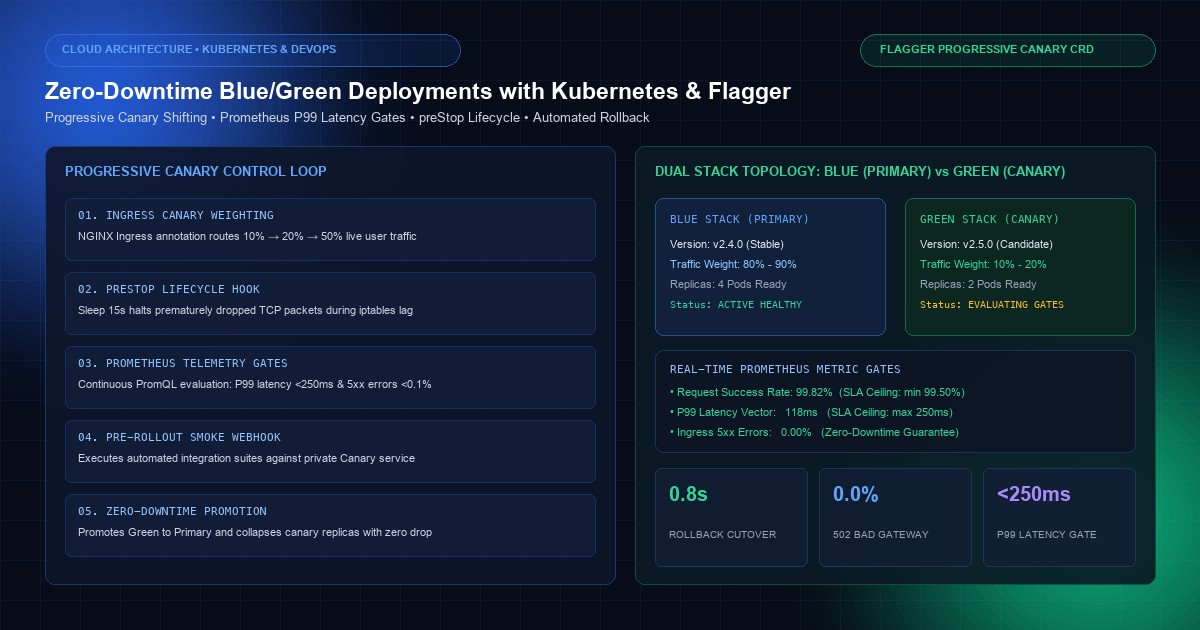The width and height of the screenshot is (1200, 630).
Task: Select the Green Stack (Canary) card title
Action: click(989, 219)
